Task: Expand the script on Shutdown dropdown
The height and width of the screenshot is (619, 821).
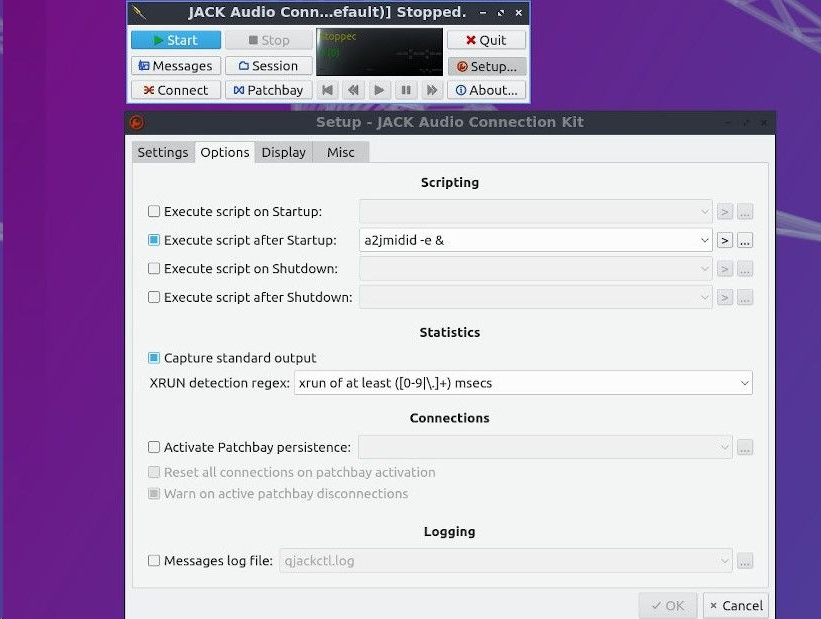Action: [704, 269]
